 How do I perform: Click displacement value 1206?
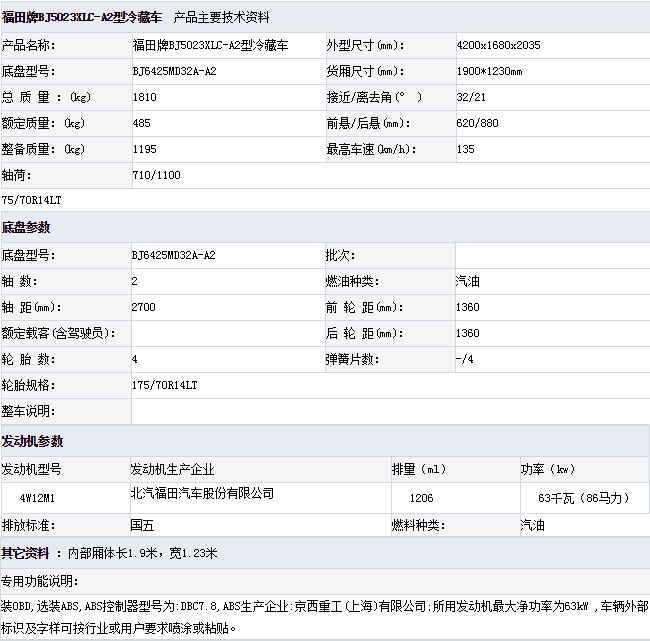click(x=421, y=498)
